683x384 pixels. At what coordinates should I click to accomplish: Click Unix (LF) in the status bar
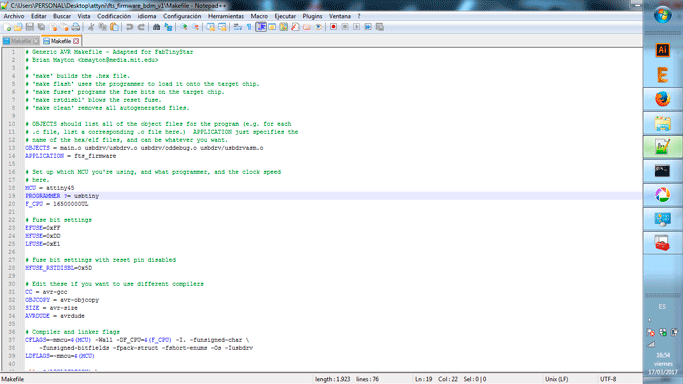pyautogui.click(x=556, y=379)
